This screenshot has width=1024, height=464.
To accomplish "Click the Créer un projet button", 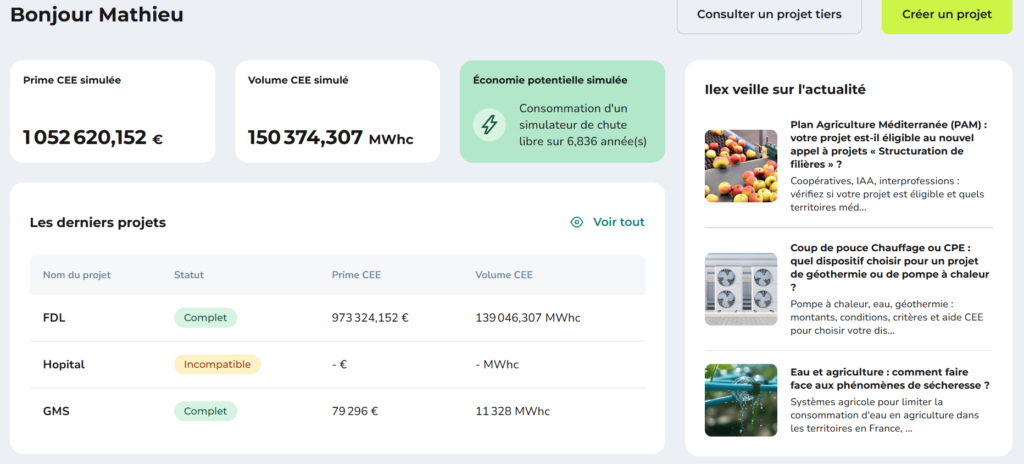I will [946, 14].
